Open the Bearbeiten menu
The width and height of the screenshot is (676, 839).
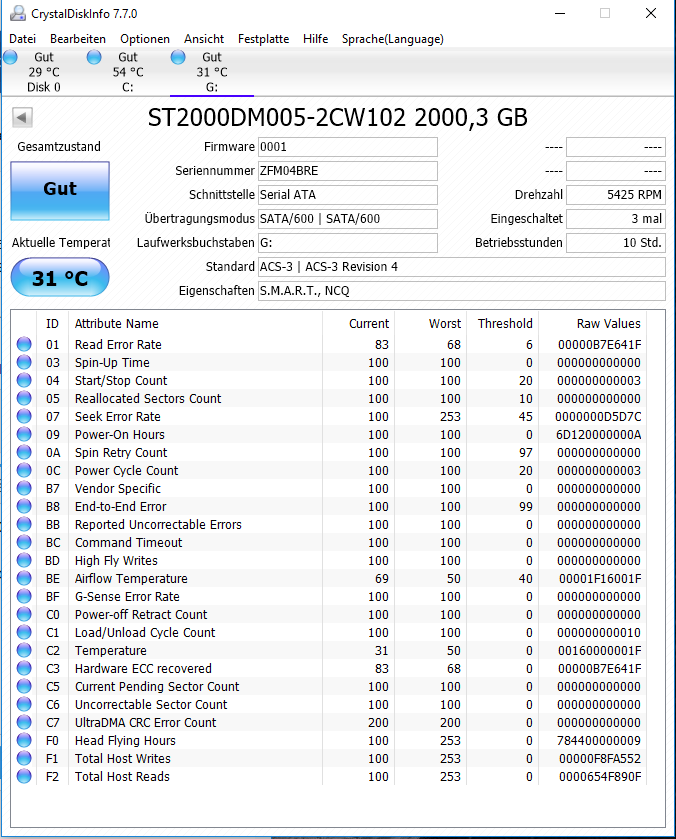point(78,39)
